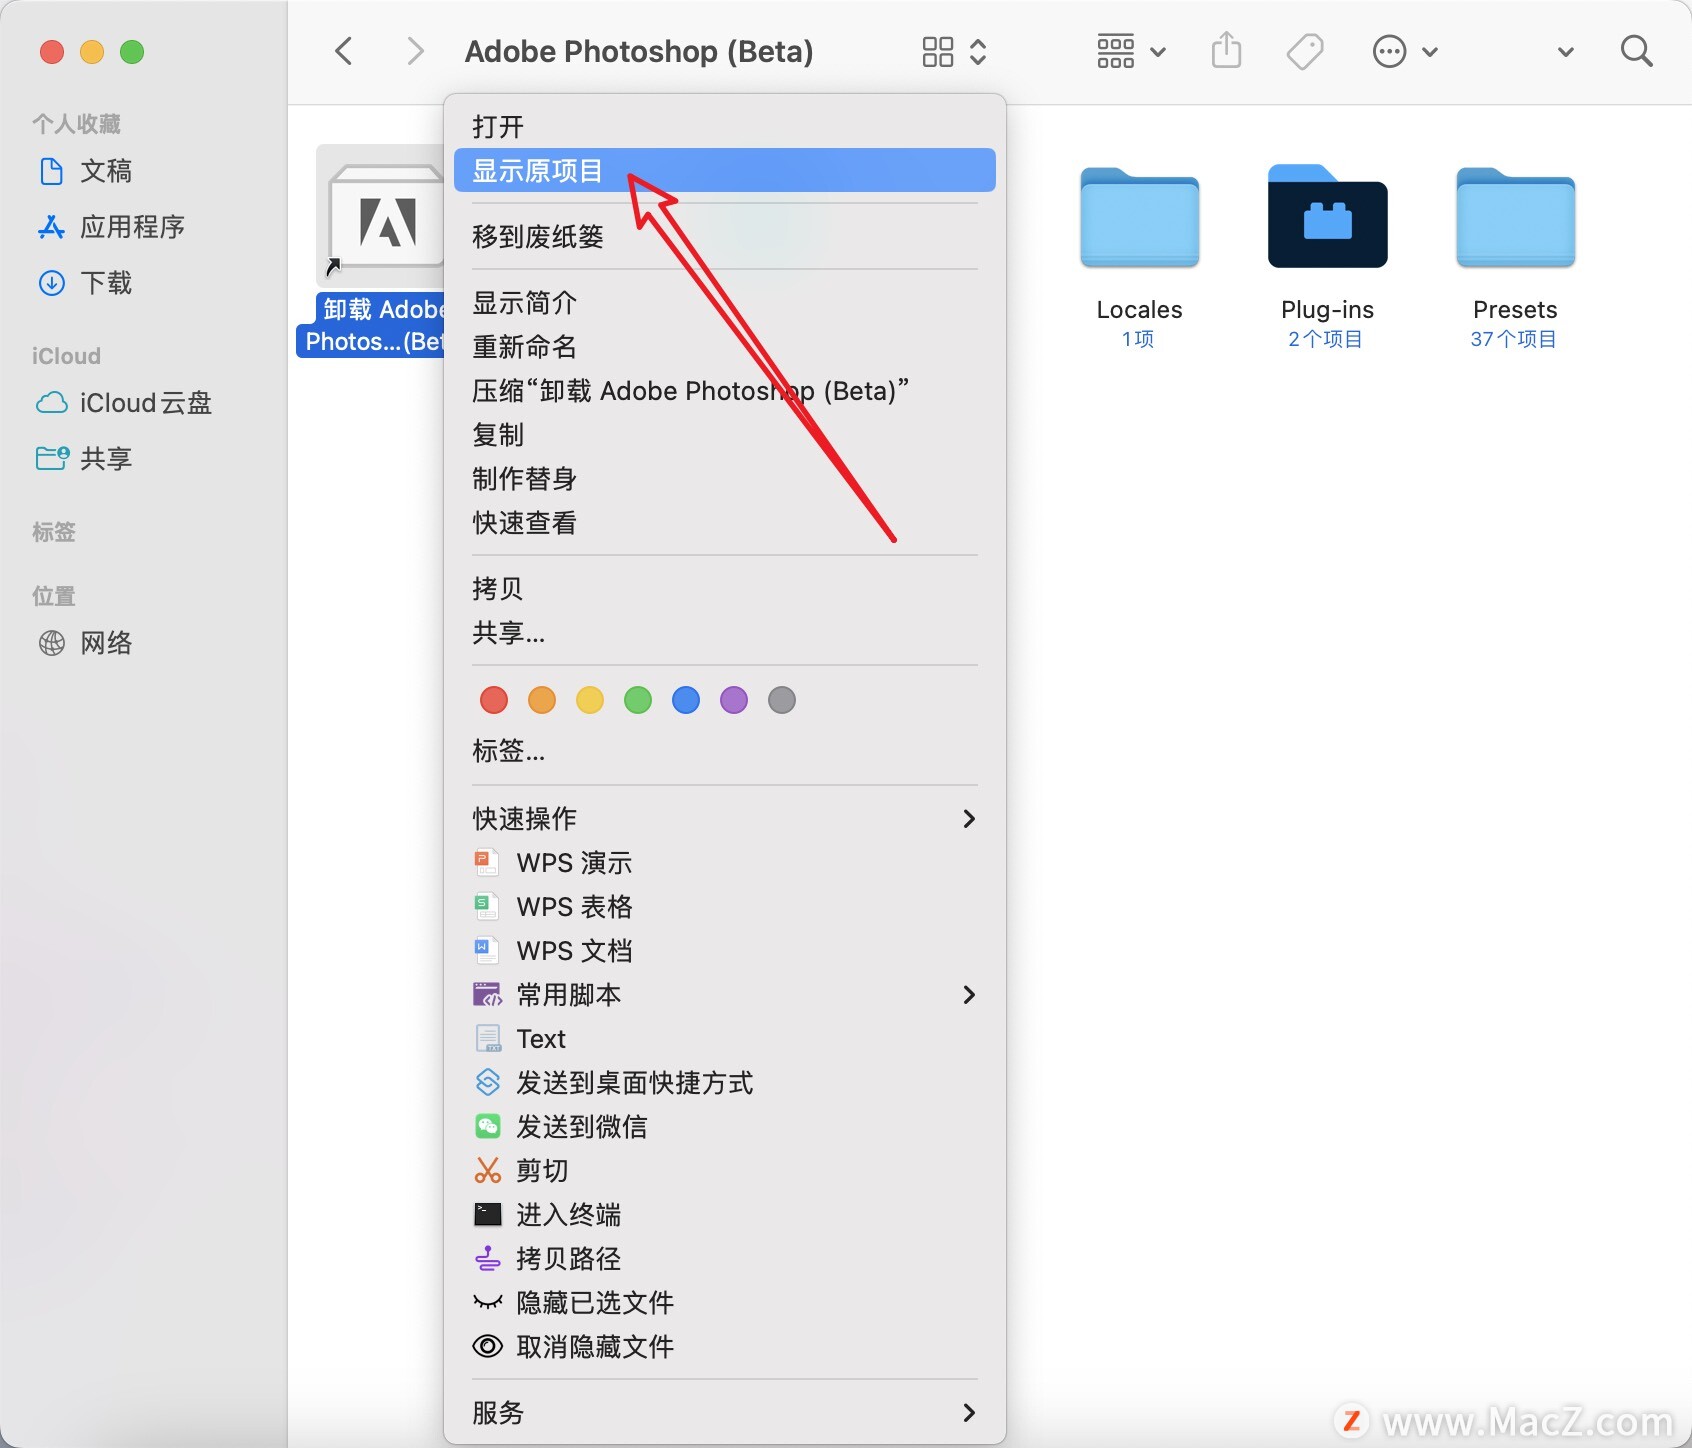Image resolution: width=1692 pixels, height=1448 pixels.
Task: Select 快速查看 to preview the file
Action: (x=523, y=523)
